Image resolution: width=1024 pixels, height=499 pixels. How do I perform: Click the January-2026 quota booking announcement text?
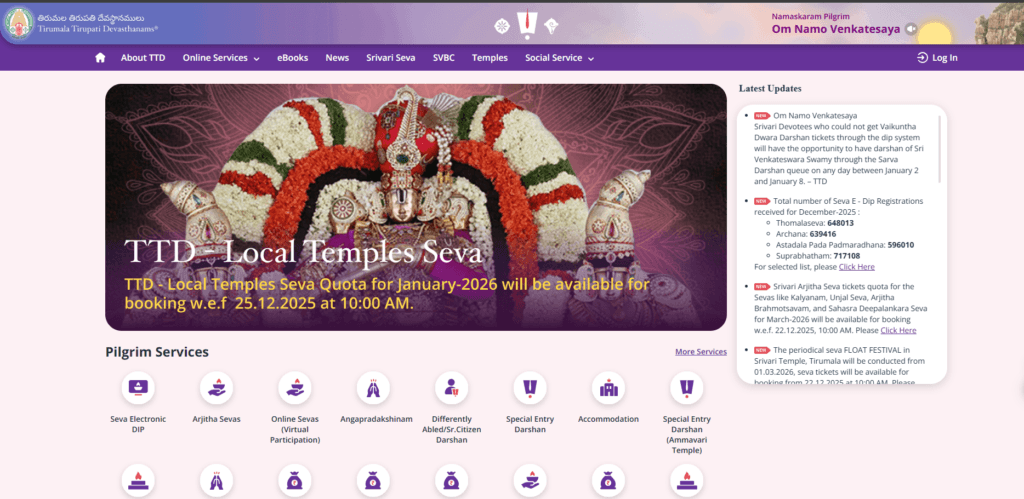tap(387, 294)
